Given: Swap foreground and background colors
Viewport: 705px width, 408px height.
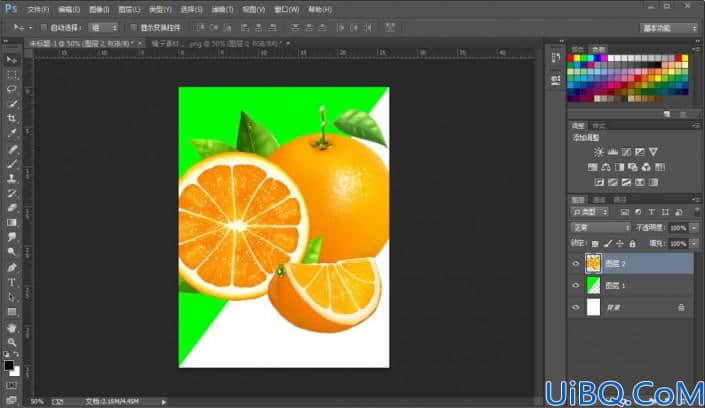Looking at the screenshot, I should pos(16,354).
